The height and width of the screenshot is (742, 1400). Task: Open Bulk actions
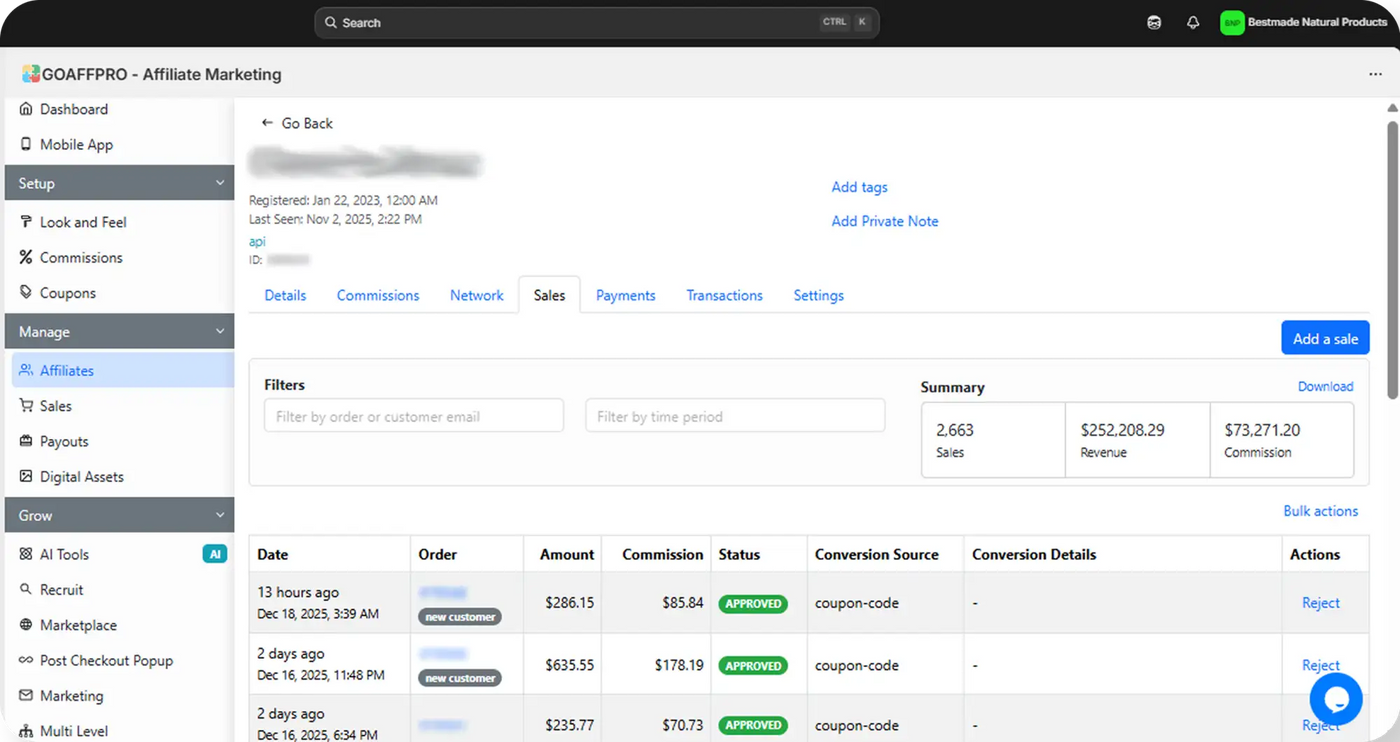1321,511
